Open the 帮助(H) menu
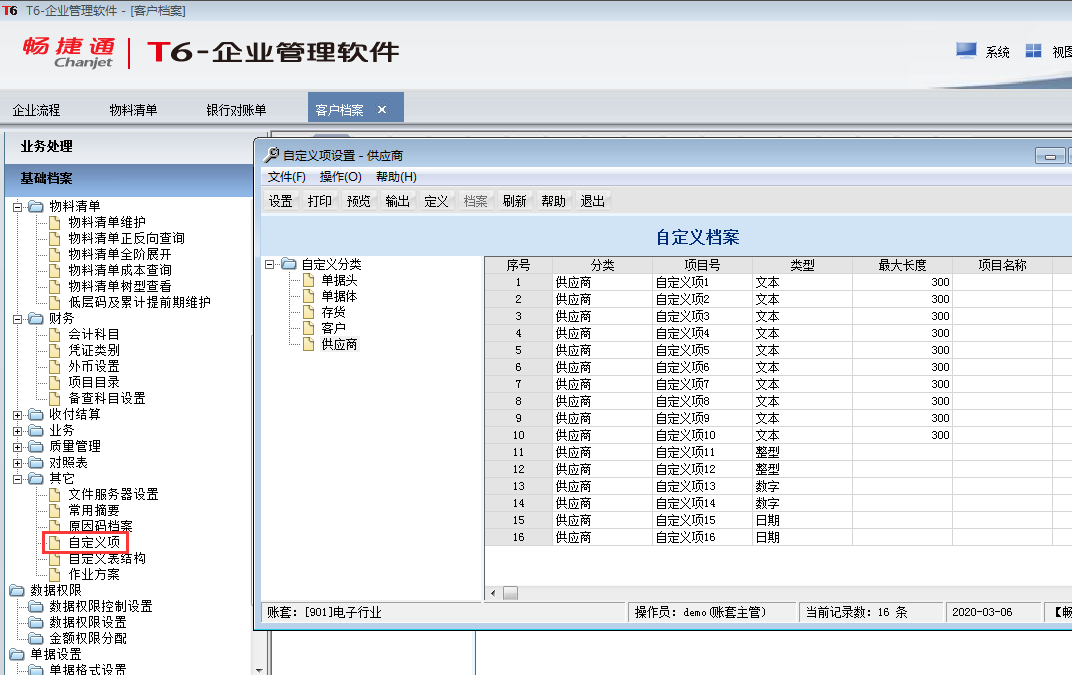Viewport: 1072px width, 675px height. pos(397,177)
